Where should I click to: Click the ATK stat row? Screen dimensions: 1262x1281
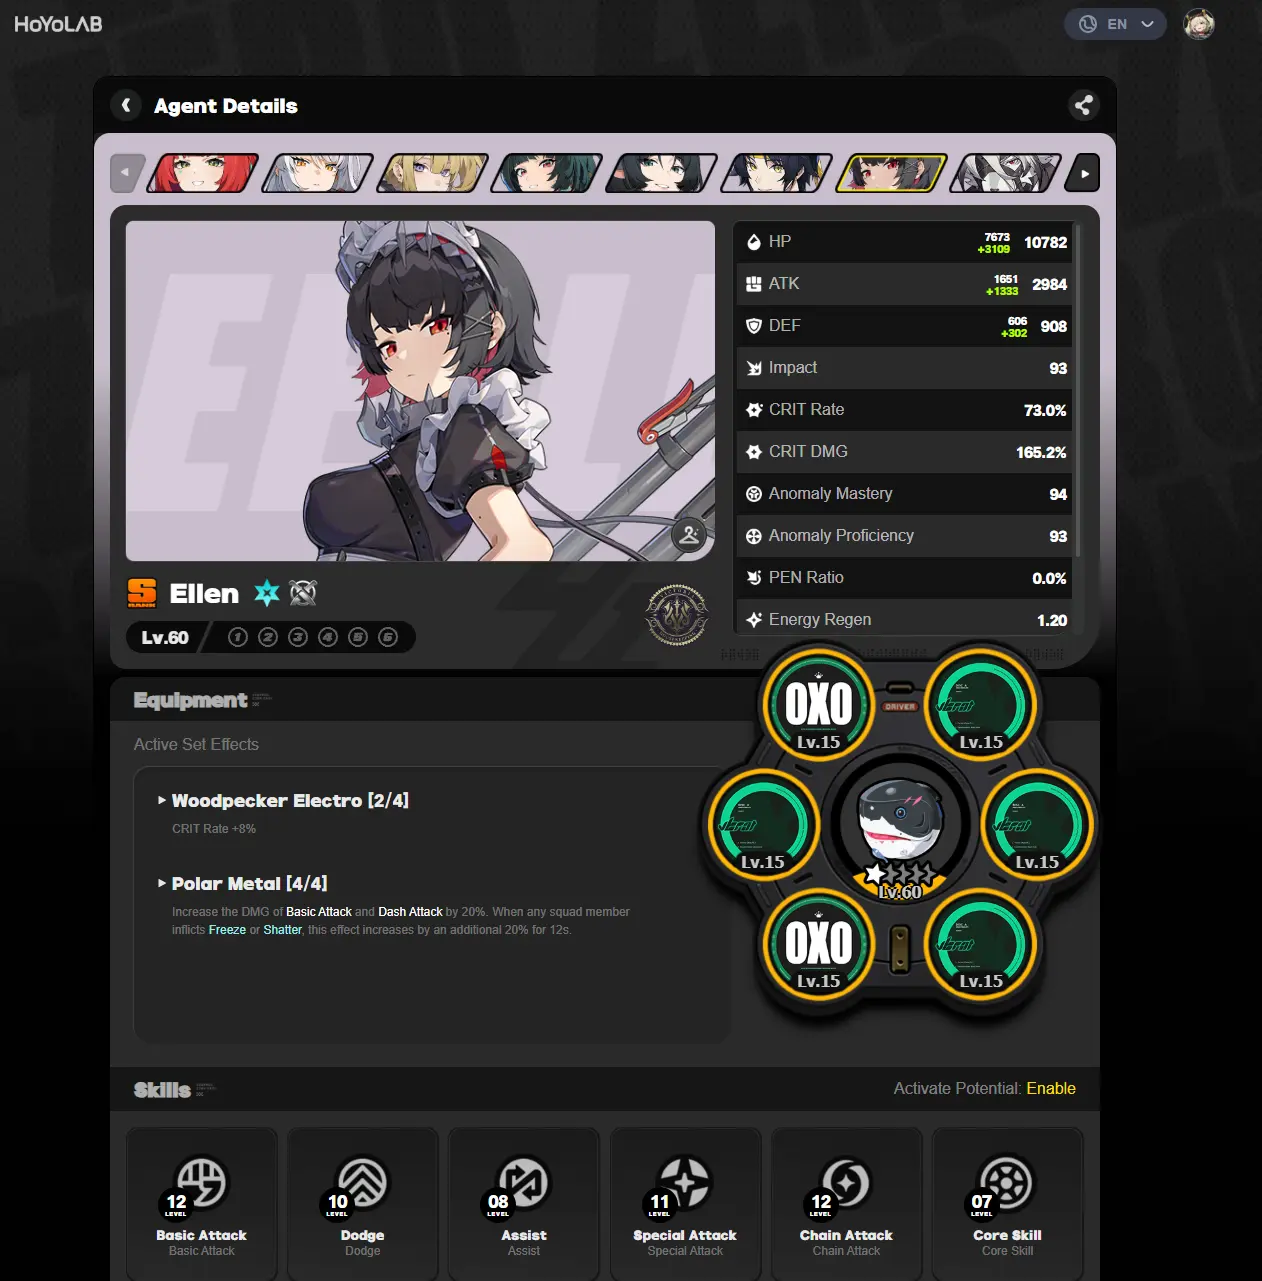[904, 284]
